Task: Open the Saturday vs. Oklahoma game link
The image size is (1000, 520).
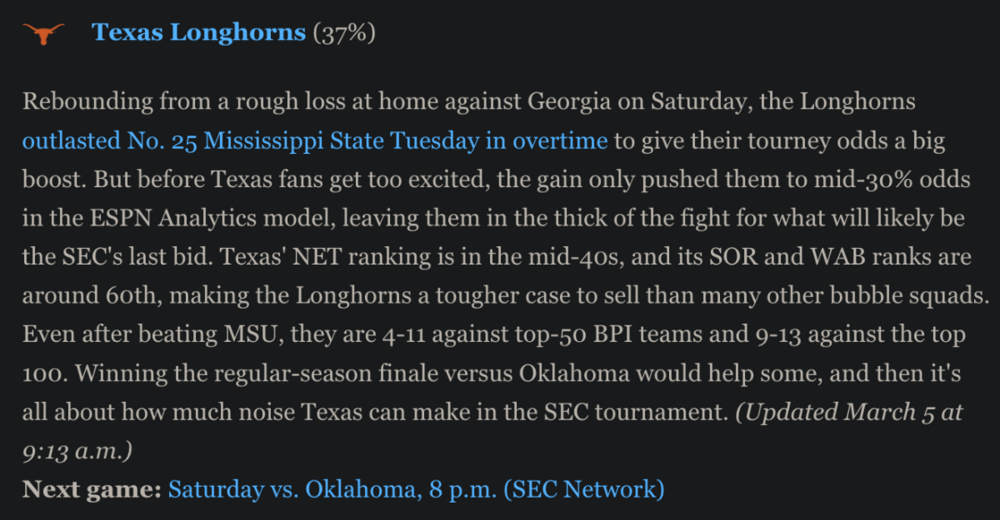Action: tap(415, 489)
